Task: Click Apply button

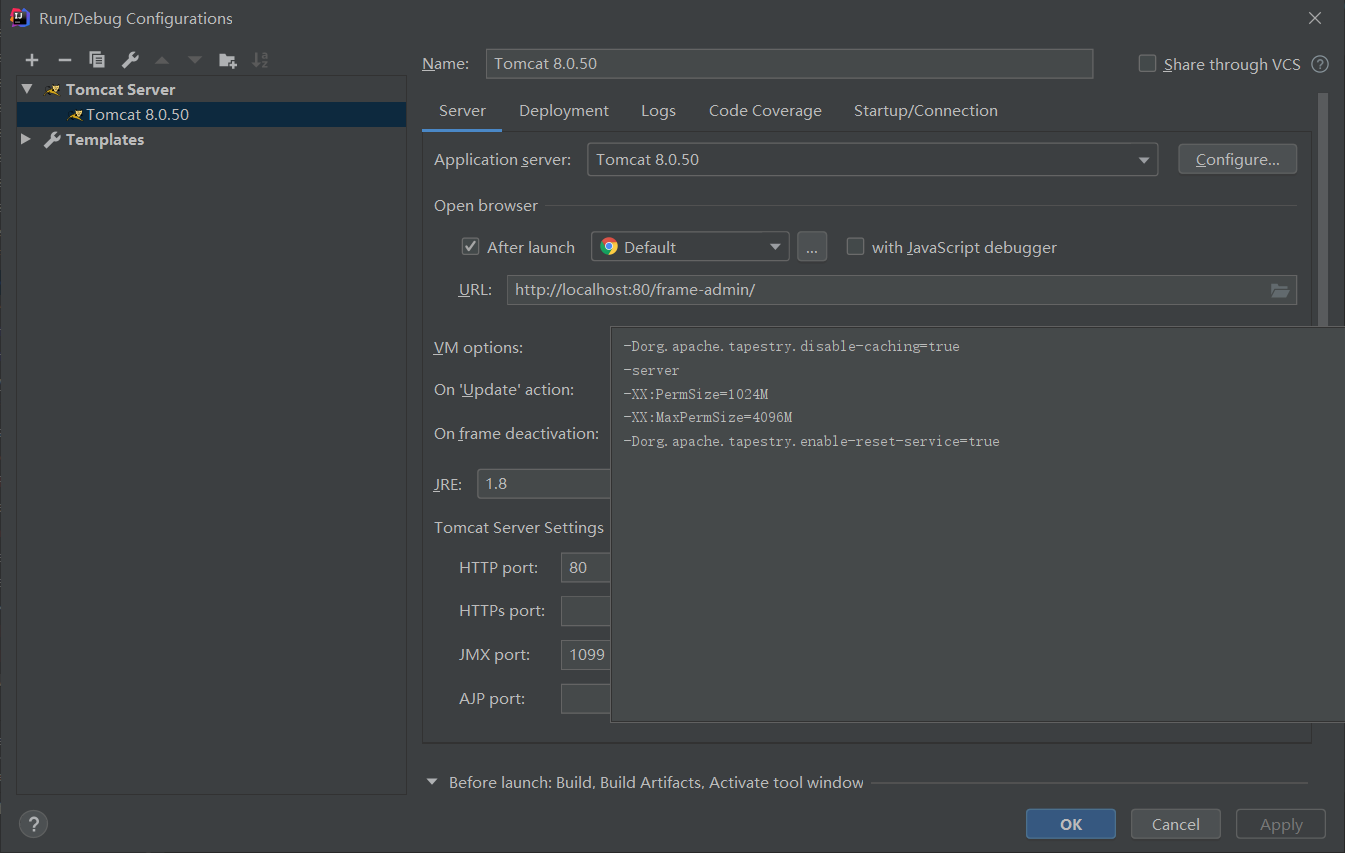Action: coord(1281,824)
